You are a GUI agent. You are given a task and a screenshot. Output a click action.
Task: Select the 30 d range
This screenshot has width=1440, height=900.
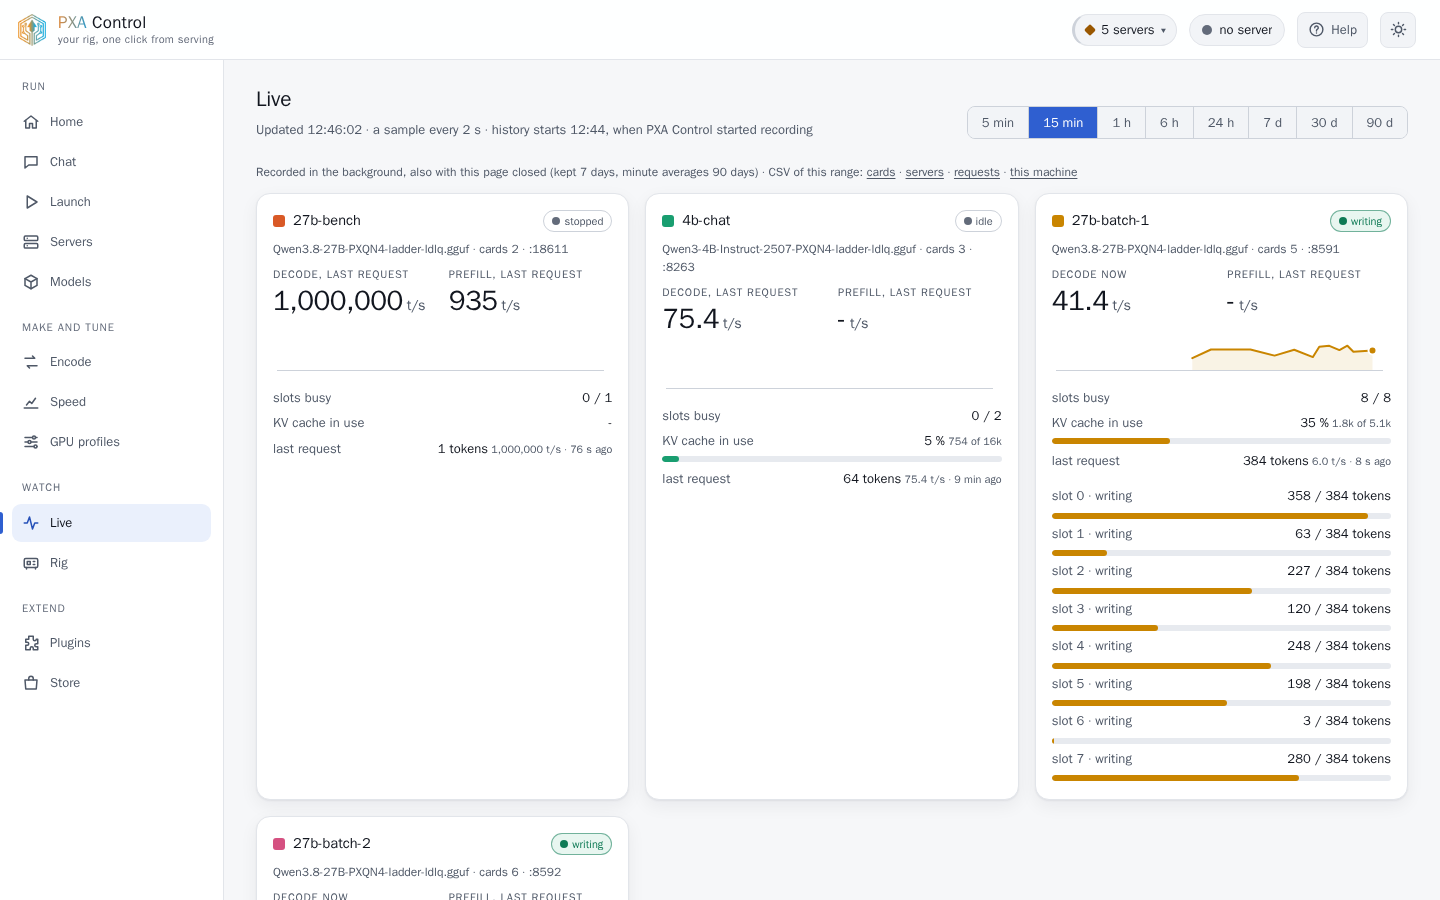[x=1324, y=123]
